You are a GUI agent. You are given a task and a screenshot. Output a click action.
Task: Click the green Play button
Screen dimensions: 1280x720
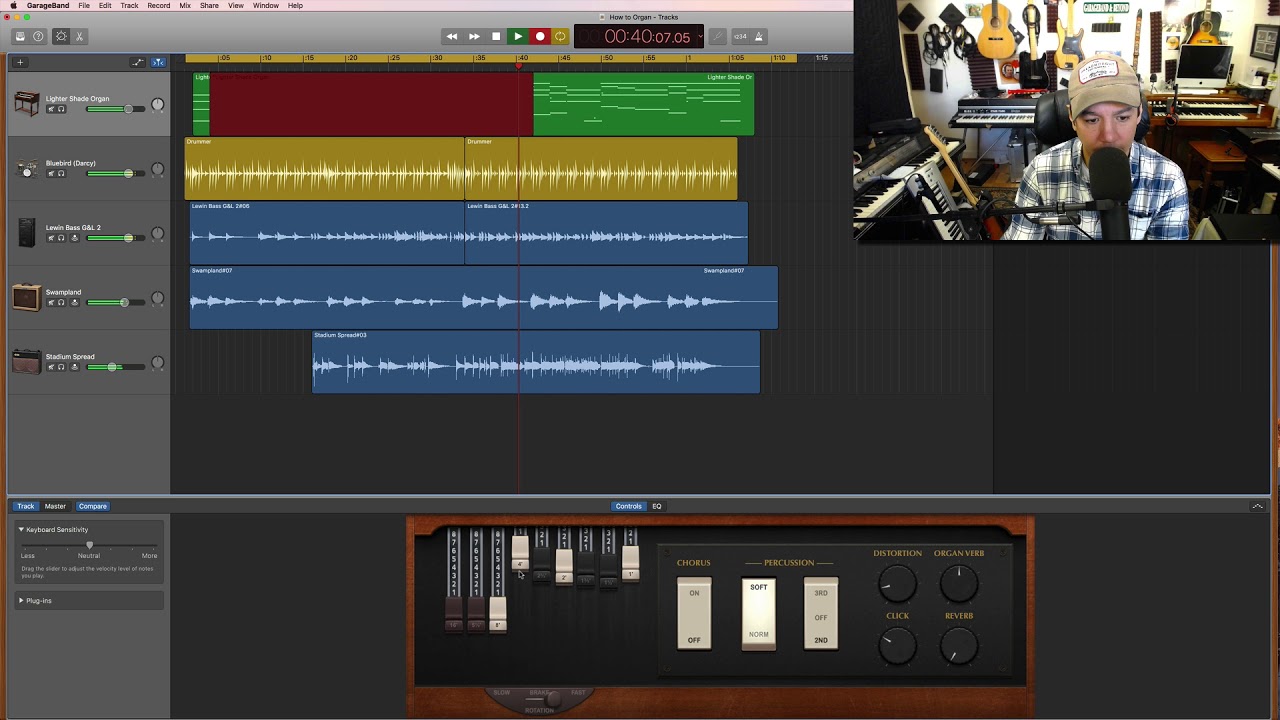518,36
